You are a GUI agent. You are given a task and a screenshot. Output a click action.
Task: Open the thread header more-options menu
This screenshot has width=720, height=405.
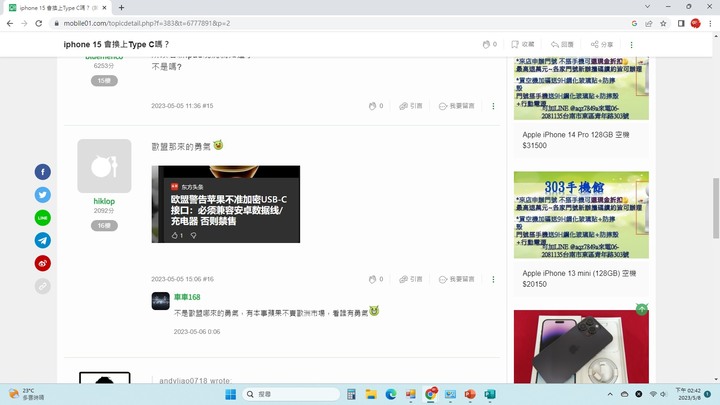click(x=631, y=45)
